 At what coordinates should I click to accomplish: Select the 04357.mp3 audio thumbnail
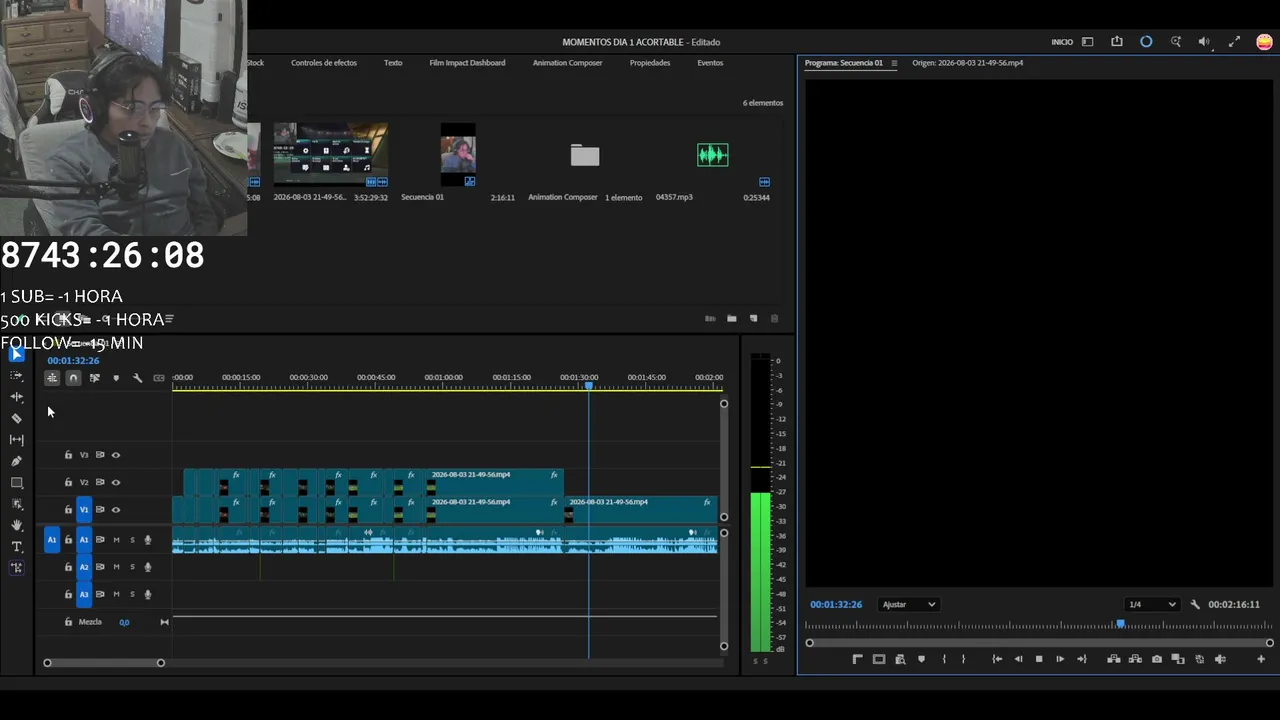712,155
